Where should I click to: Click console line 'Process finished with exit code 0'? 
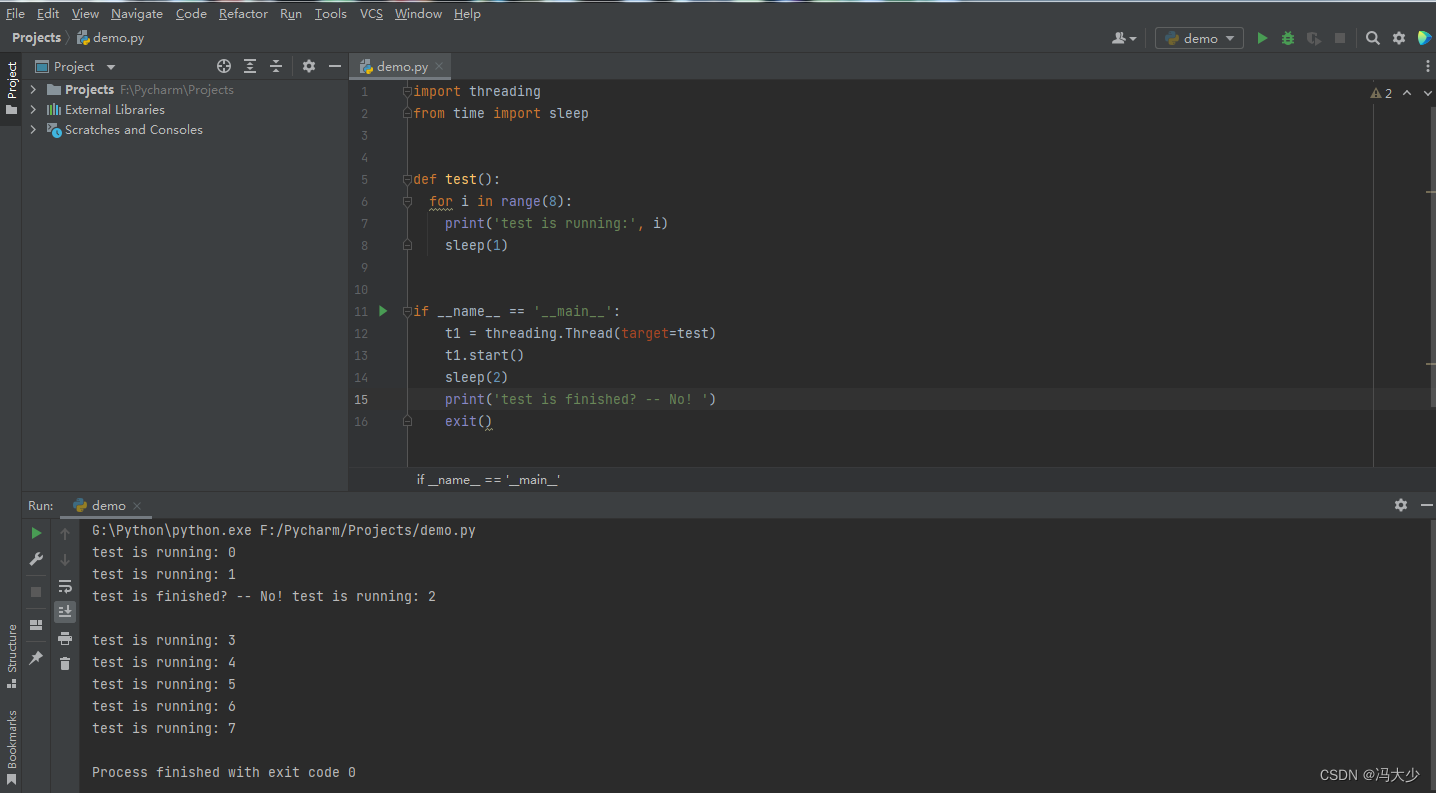pos(224,772)
